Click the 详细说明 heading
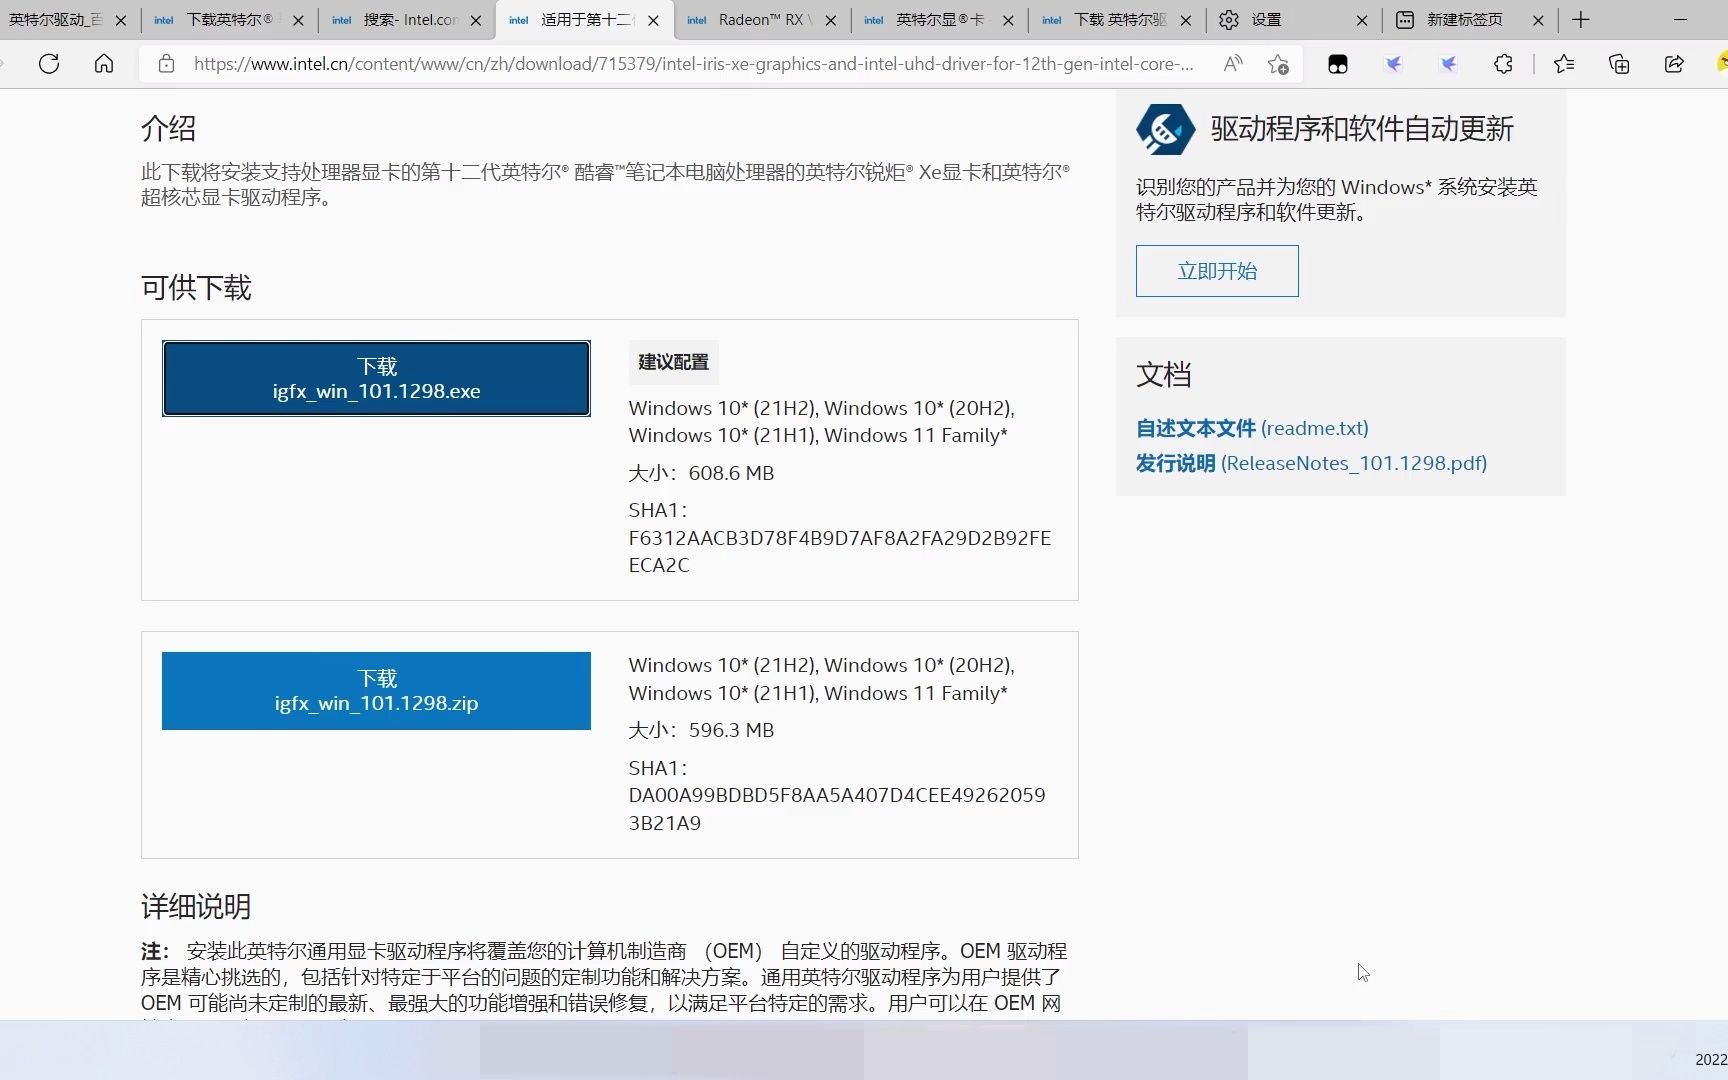The height and width of the screenshot is (1080, 1728). pyautogui.click(x=196, y=907)
